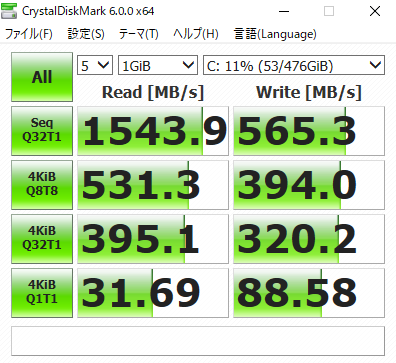Run the 4KiB Q8T8 test
This screenshot has height=363, width=396.
click(x=42, y=185)
